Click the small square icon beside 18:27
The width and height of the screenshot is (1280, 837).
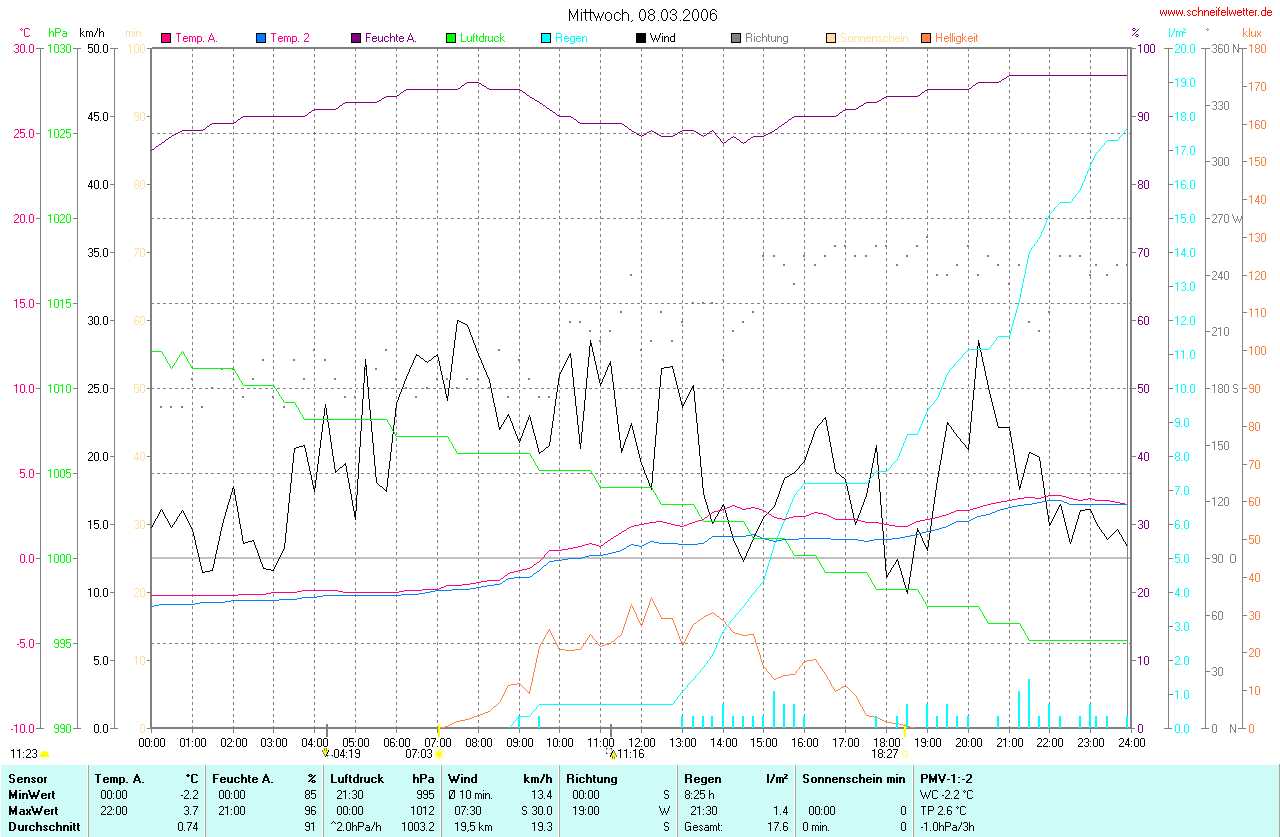click(904, 755)
